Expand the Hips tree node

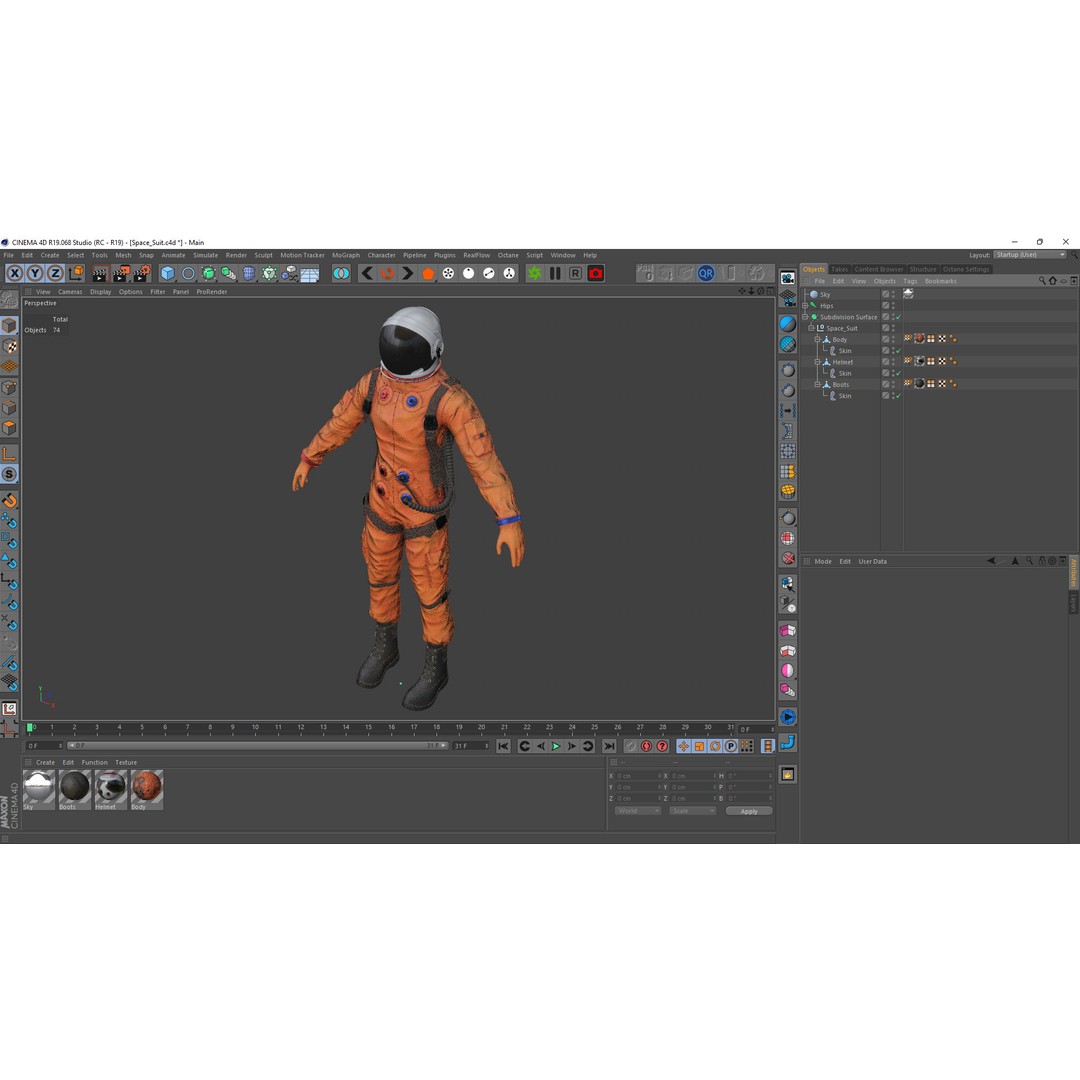pos(805,306)
